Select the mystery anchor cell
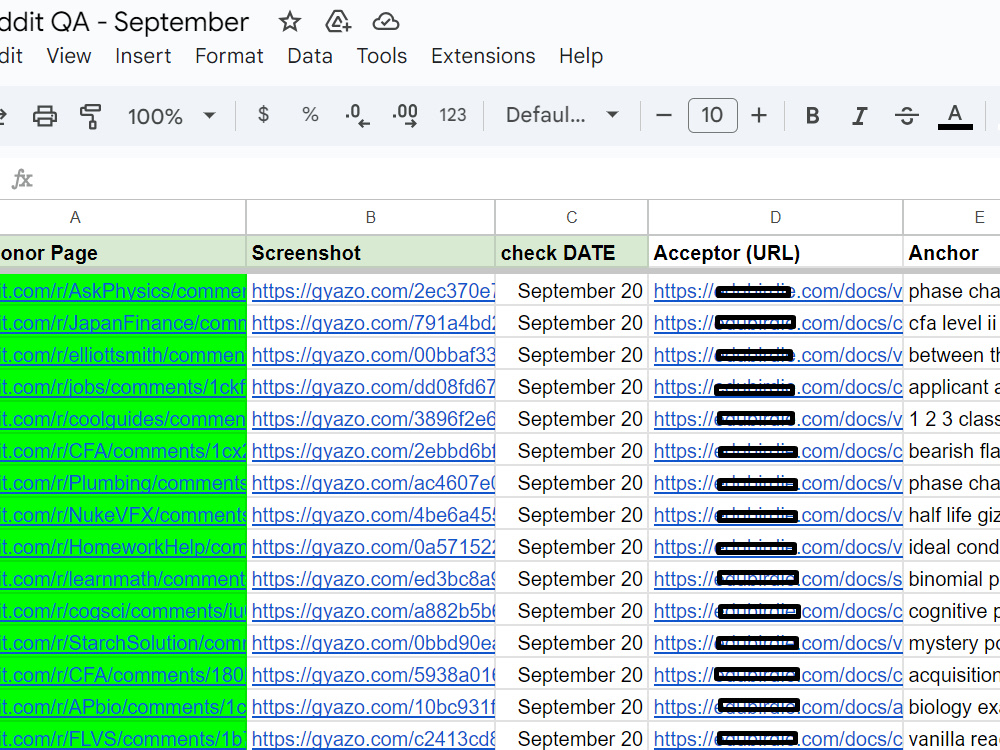 click(952, 643)
